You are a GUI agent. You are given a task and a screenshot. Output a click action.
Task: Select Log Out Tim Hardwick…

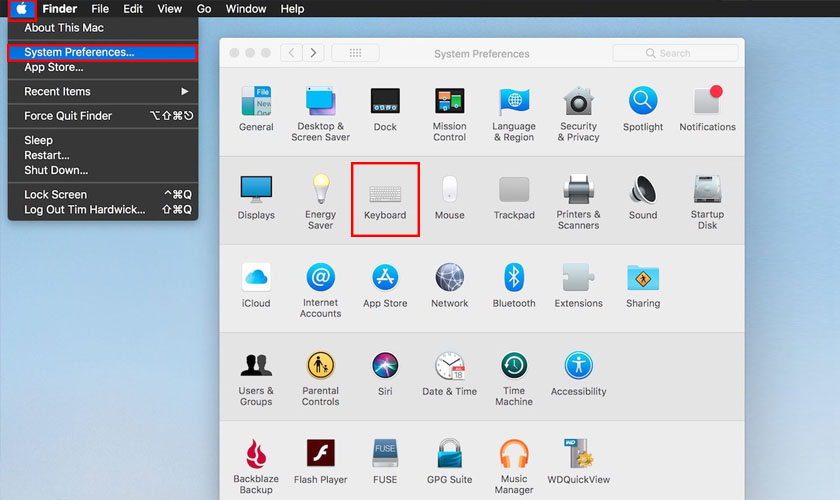click(103, 210)
